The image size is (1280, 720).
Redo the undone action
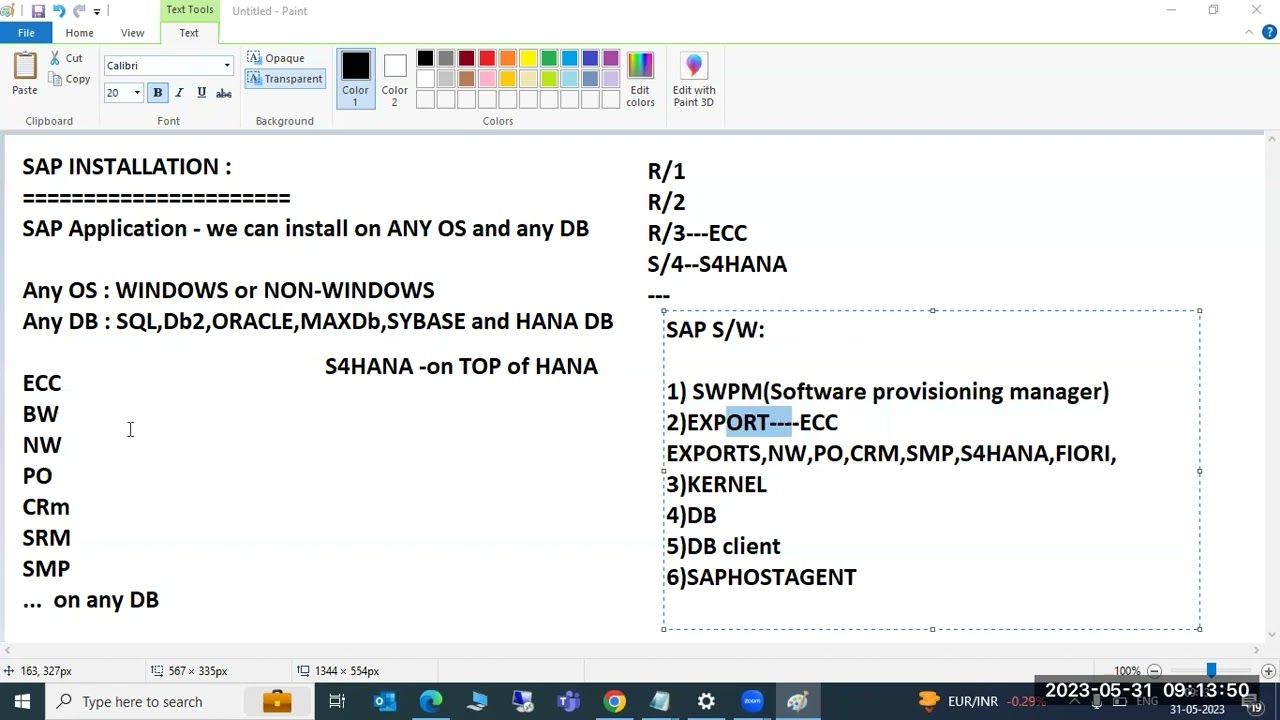point(79,11)
